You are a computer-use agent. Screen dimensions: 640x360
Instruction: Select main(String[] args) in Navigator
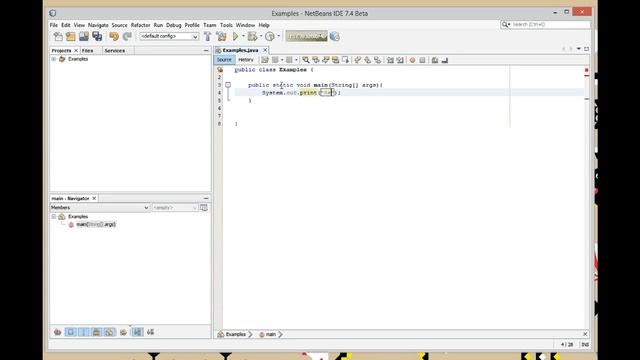pos(96,224)
